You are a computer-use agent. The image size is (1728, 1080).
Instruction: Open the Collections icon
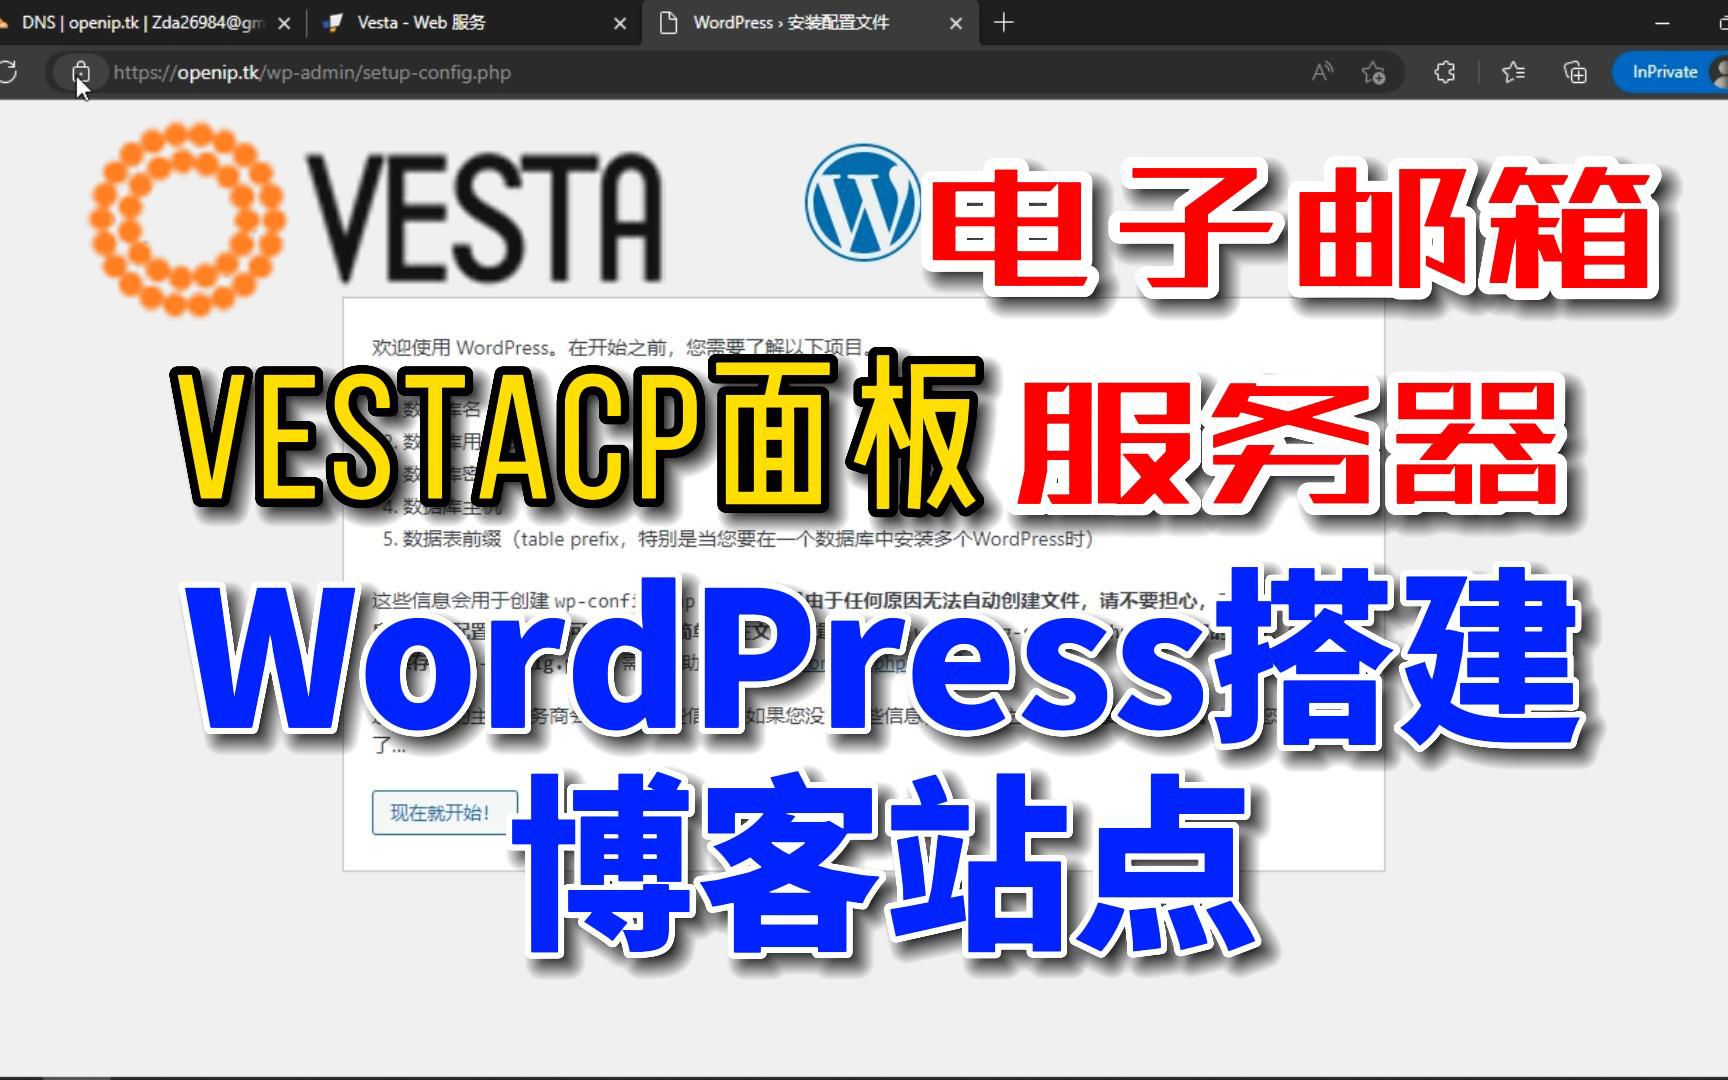click(1575, 72)
